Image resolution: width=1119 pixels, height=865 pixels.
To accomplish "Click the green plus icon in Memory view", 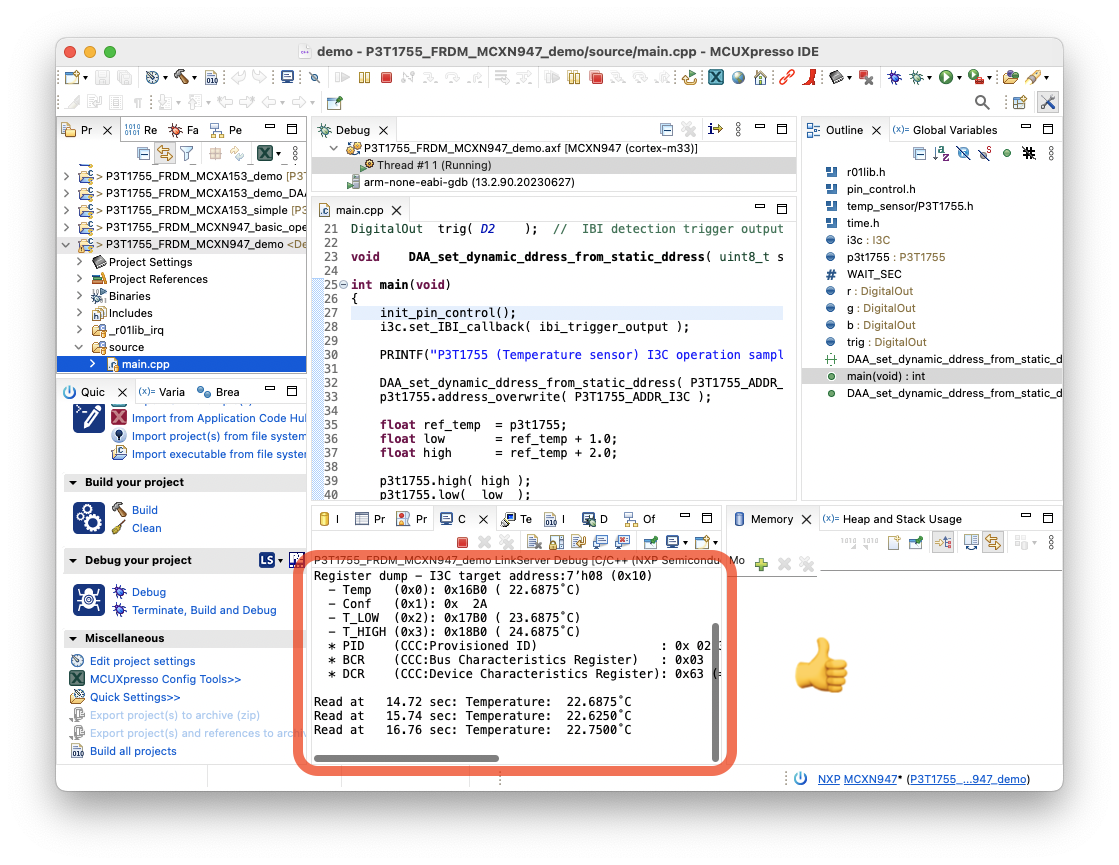I will pyautogui.click(x=761, y=565).
